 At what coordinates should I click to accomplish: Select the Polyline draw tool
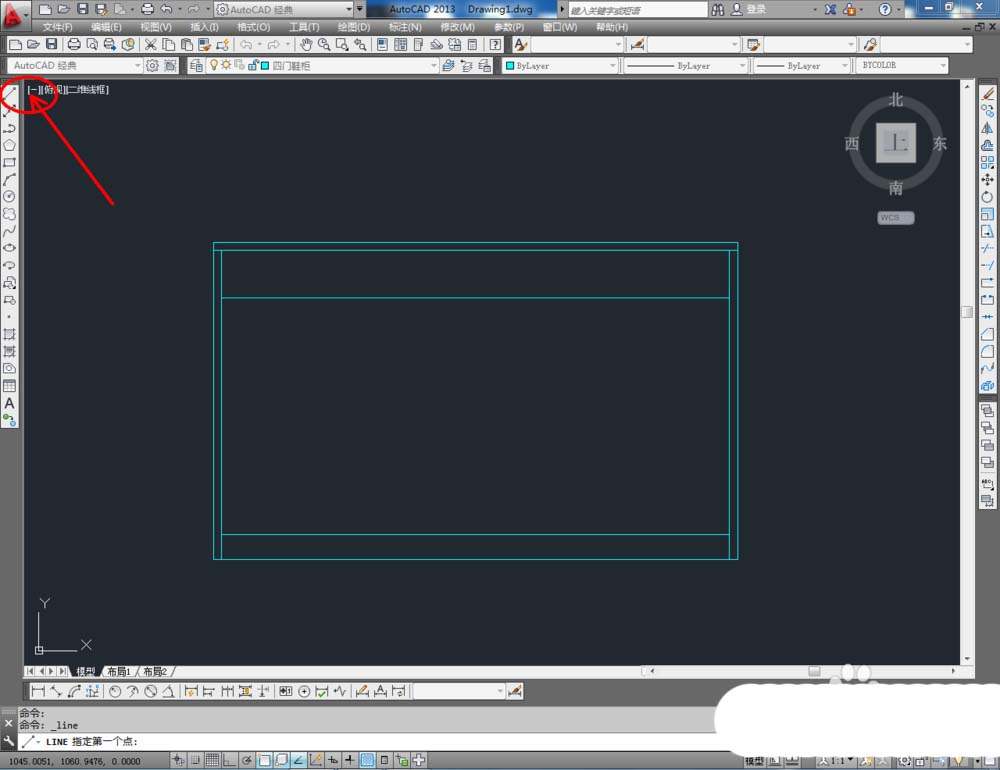[x=9, y=128]
